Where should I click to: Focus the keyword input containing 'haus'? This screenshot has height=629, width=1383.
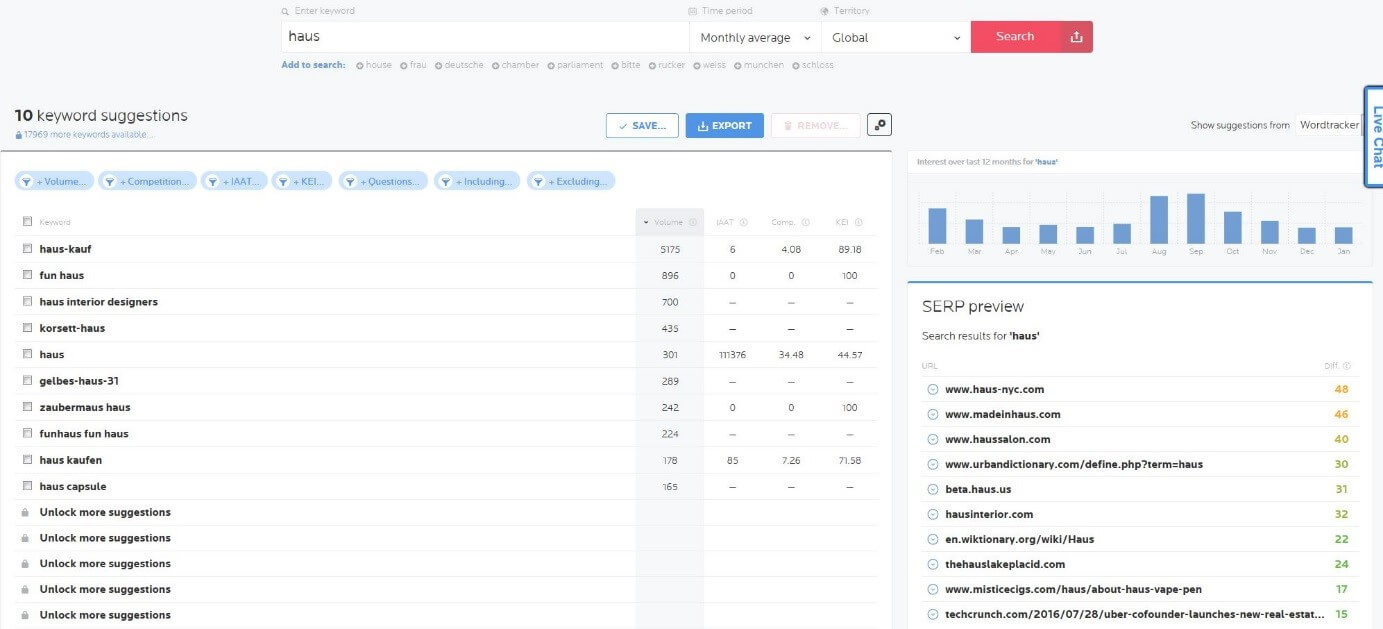(x=485, y=37)
